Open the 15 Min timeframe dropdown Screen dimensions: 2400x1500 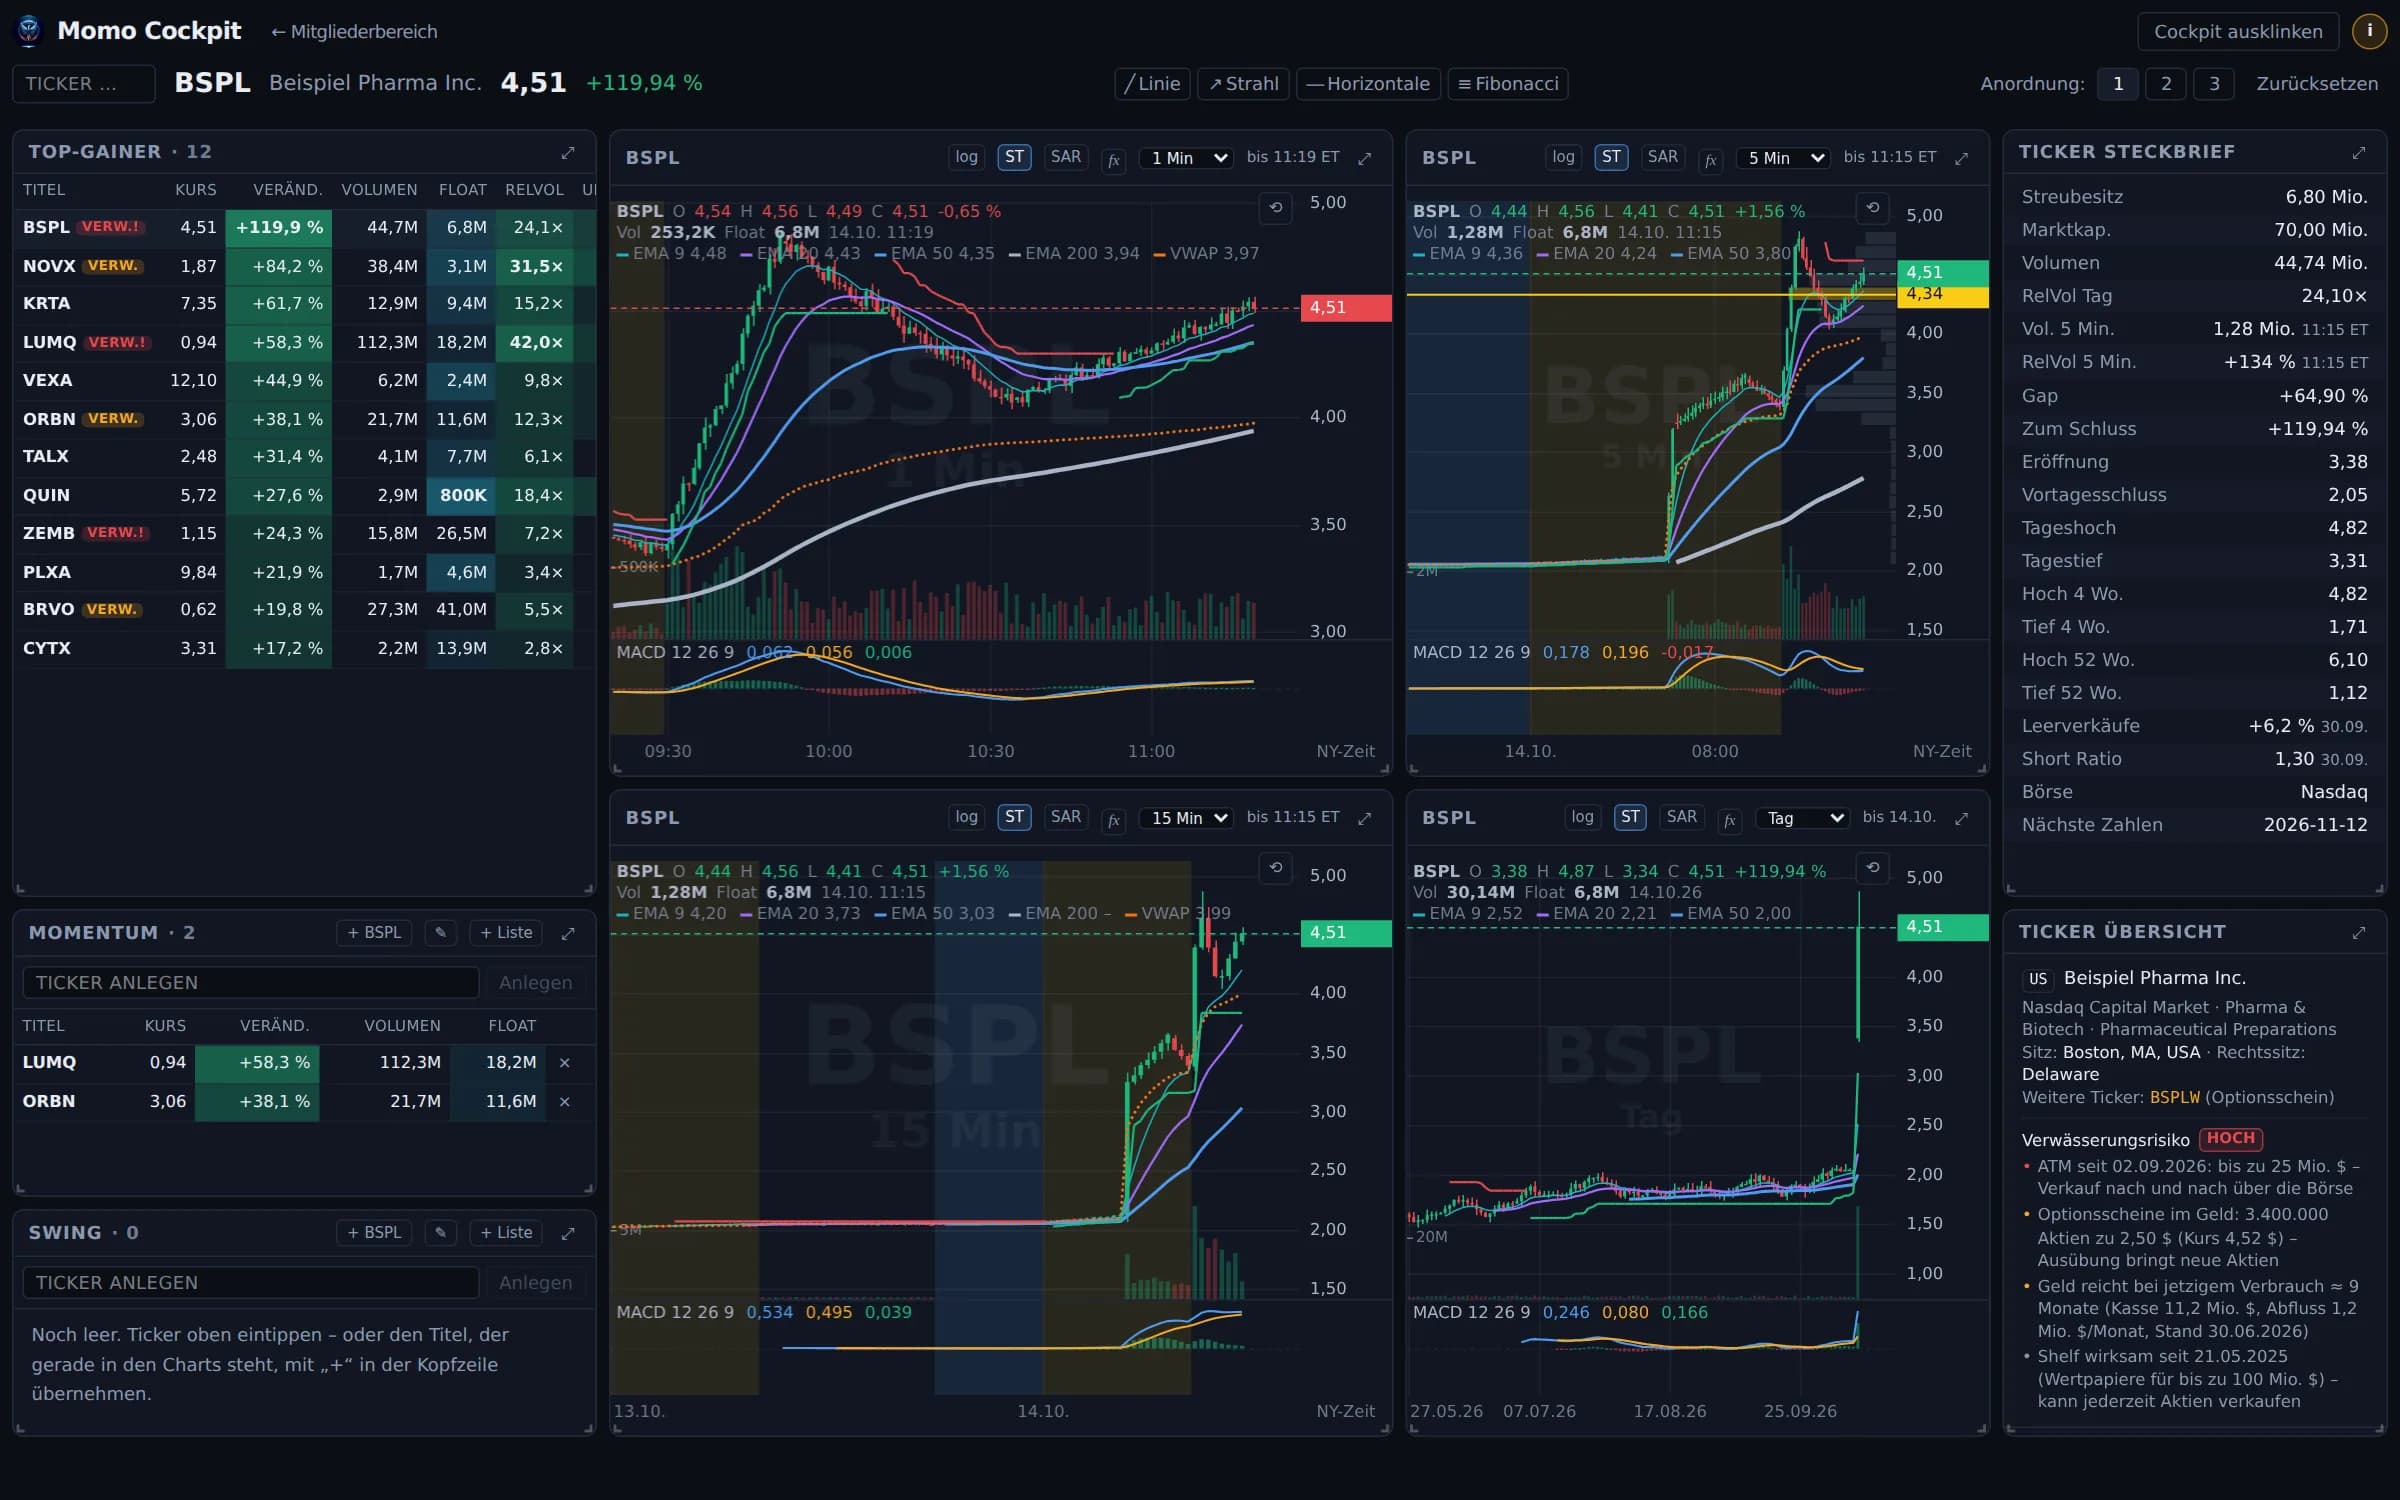click(x=1186, y=818)
